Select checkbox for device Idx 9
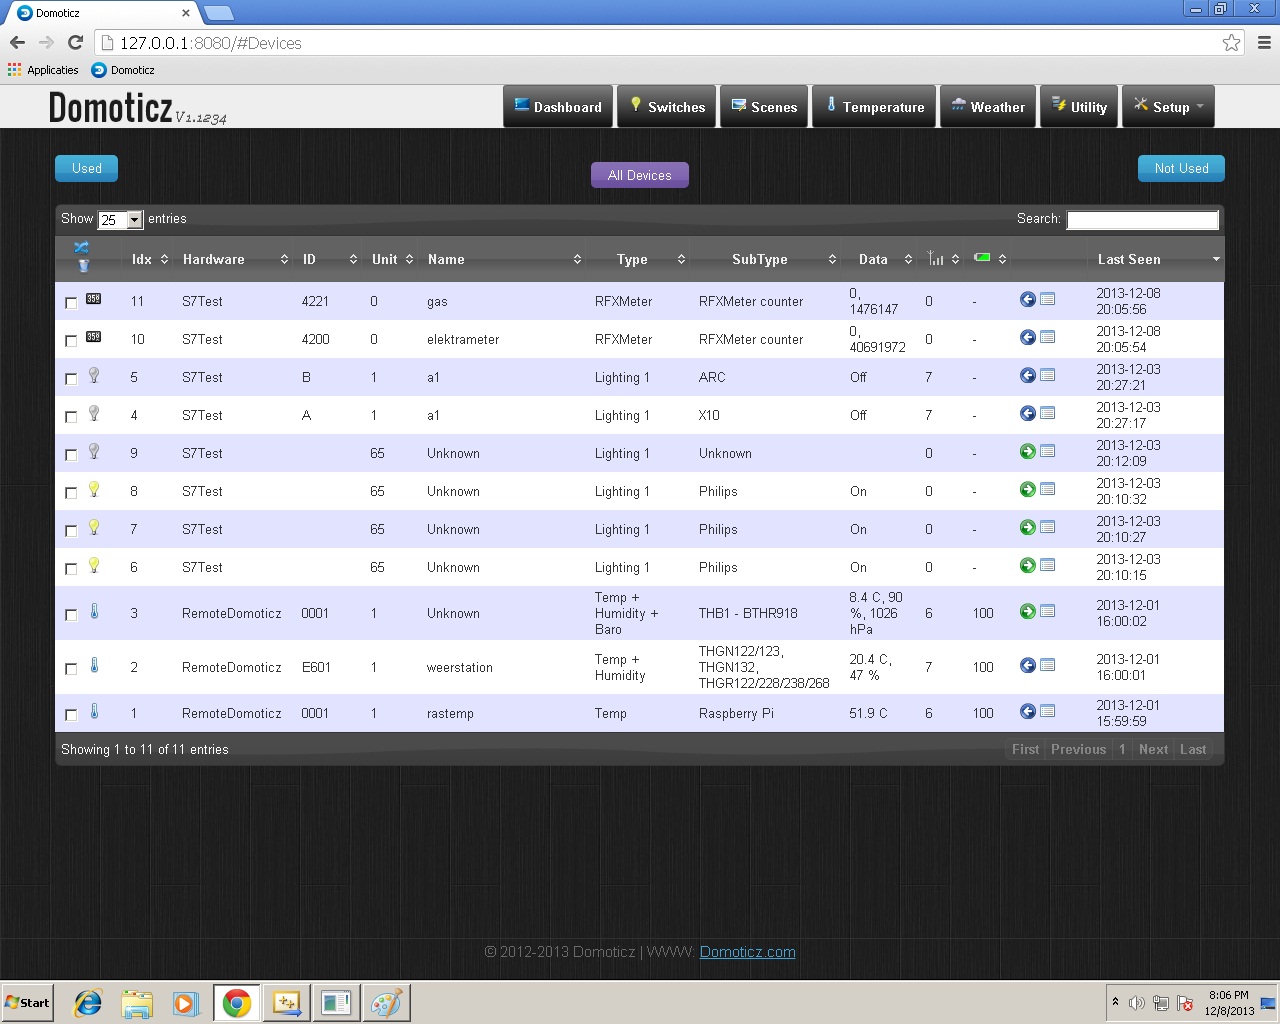 tap(71, 455)
